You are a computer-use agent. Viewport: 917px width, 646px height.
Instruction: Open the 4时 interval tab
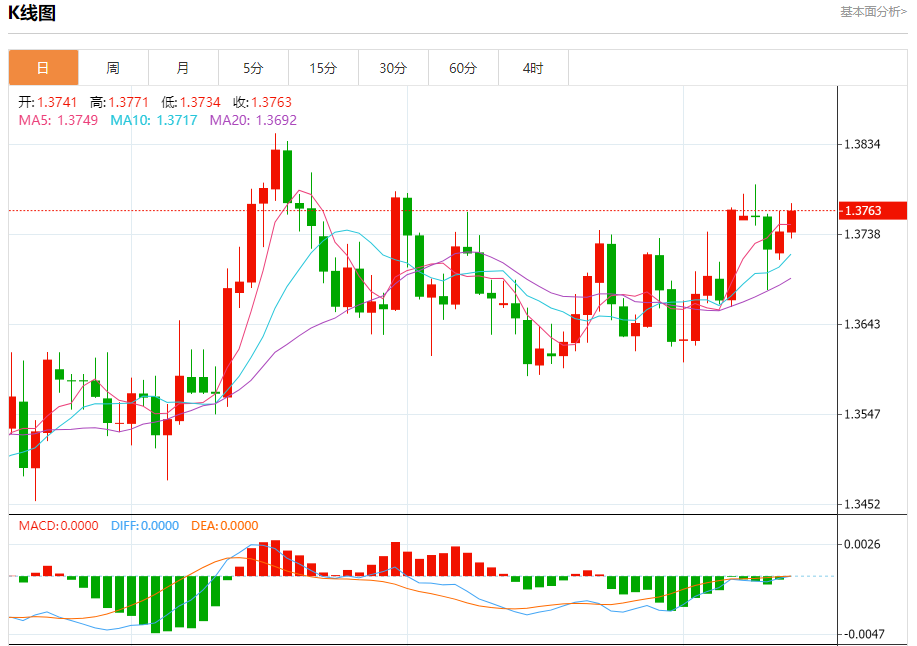click(533, 68)
